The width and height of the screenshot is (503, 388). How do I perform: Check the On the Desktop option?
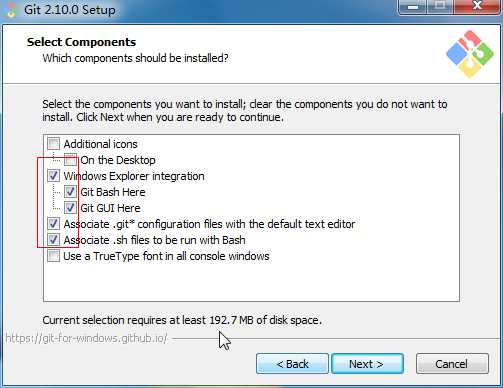(70, 160)
